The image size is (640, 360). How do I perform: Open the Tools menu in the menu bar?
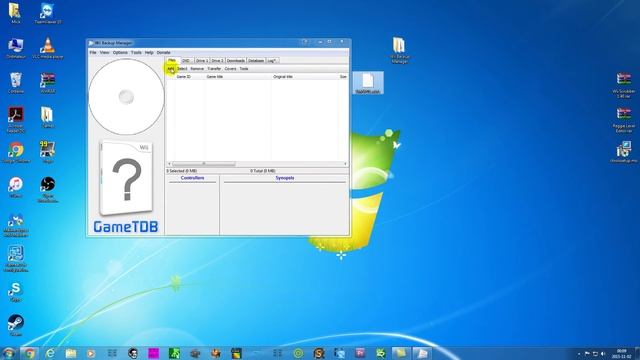point(136,53)
